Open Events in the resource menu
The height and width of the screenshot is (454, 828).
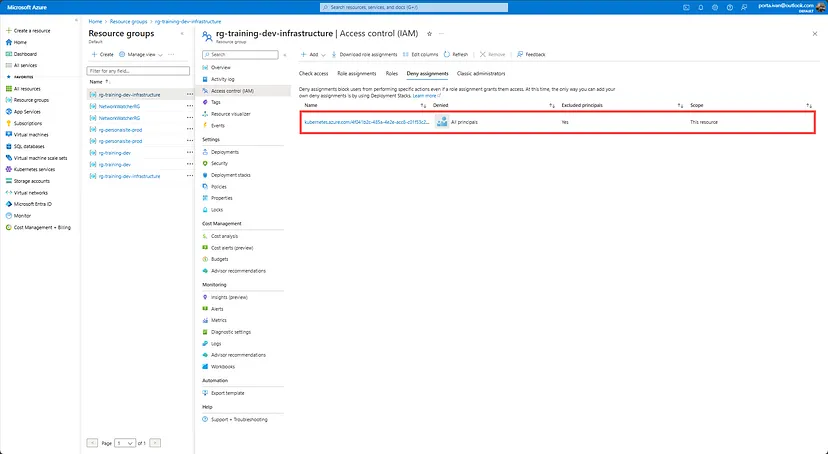pyautogui.click(x=218, y=126)
